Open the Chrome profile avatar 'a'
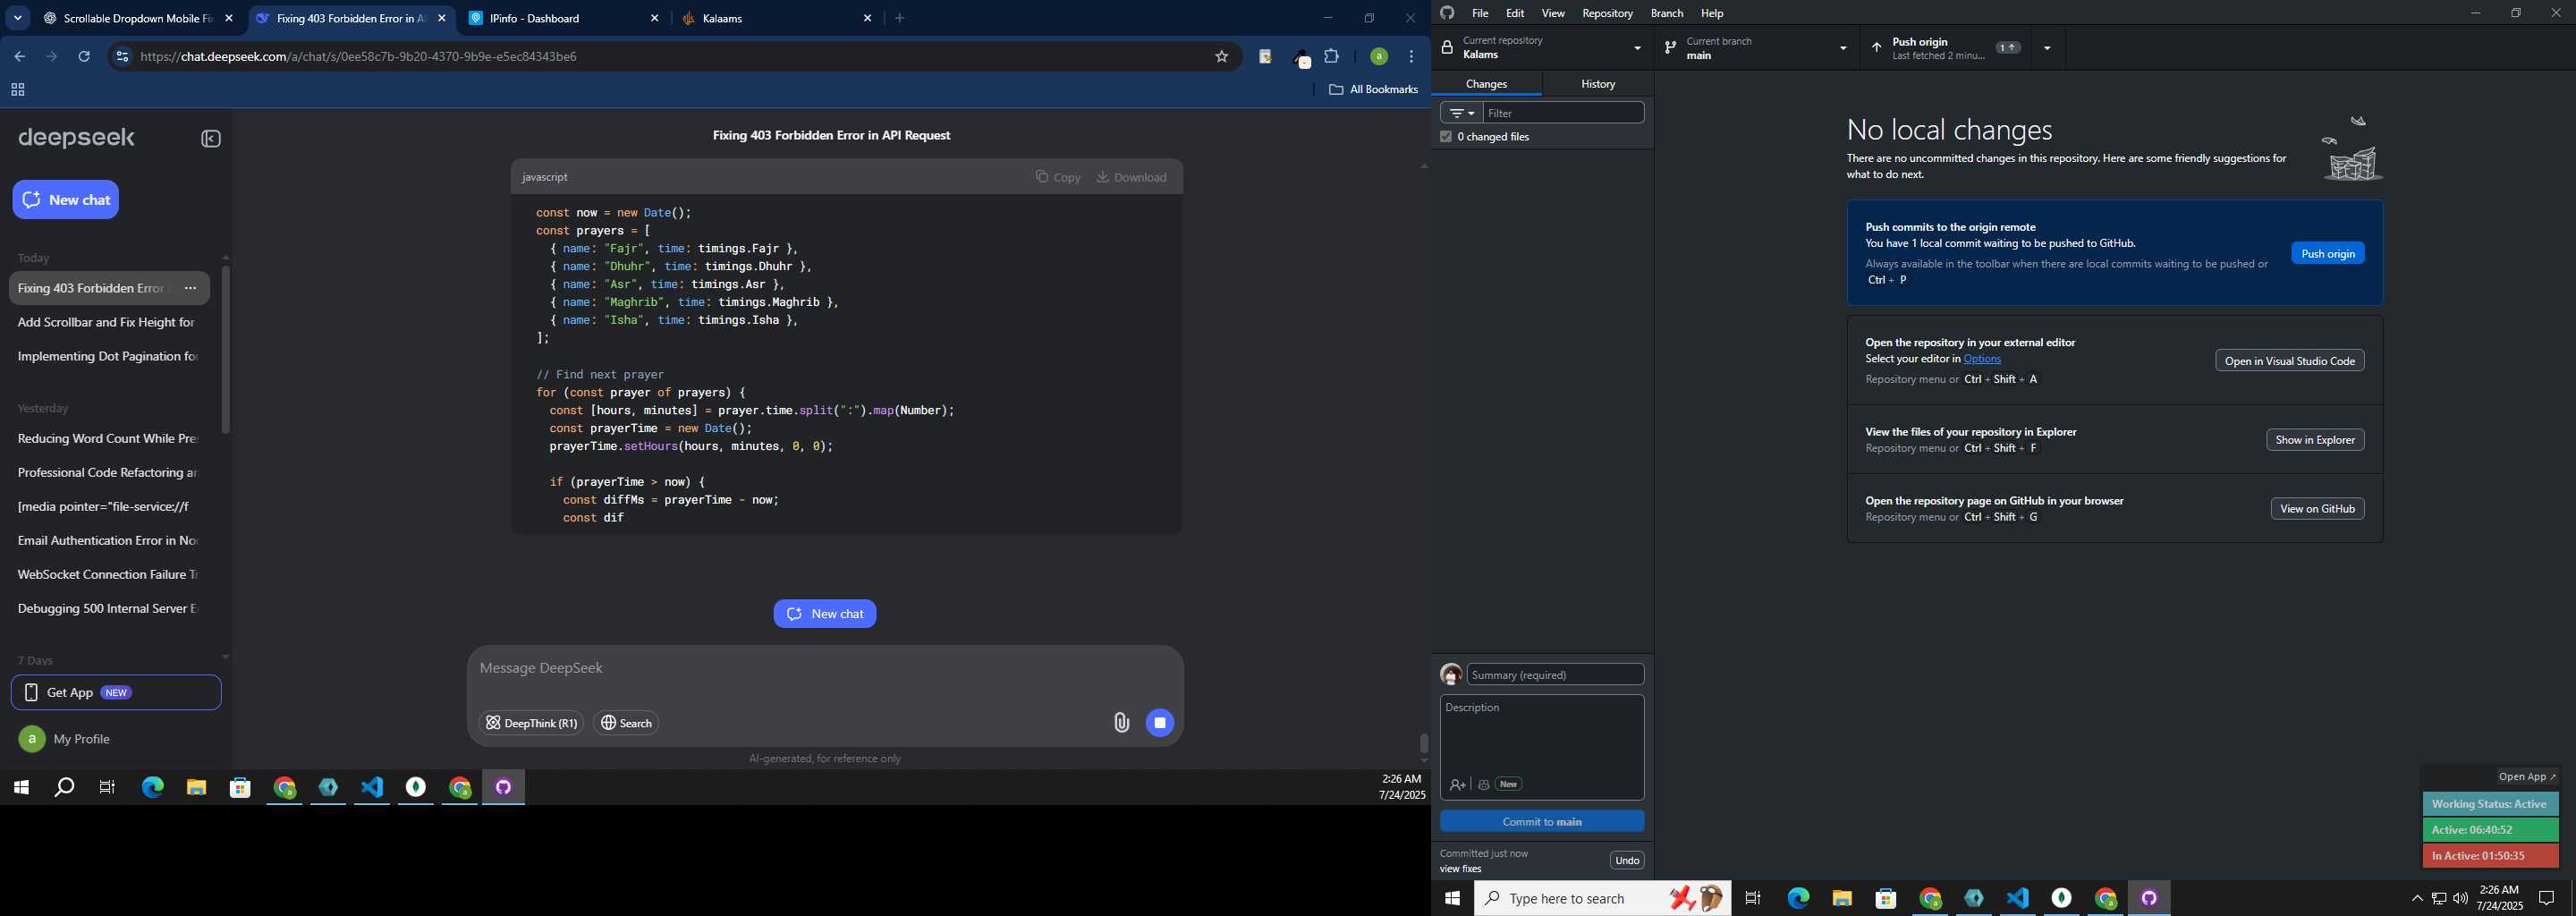Screen dimensions: 2576x916 1378,57
